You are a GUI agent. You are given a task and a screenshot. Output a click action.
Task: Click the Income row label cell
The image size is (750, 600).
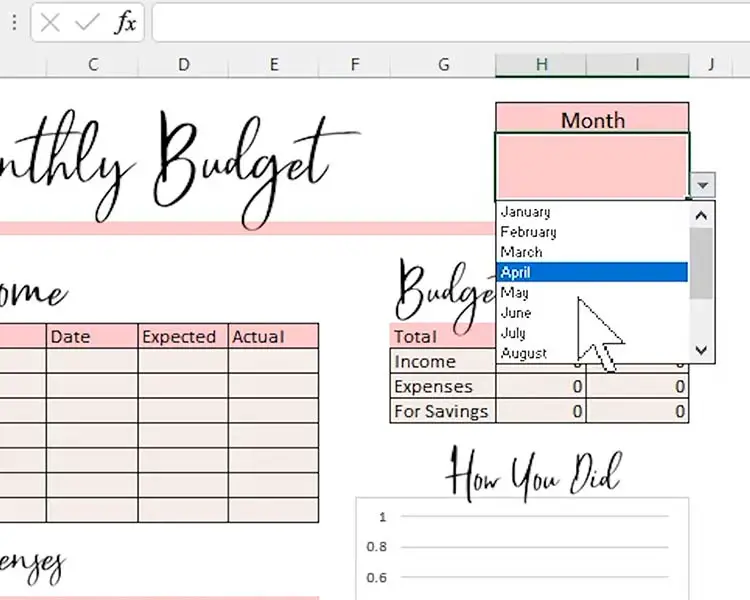443,361
